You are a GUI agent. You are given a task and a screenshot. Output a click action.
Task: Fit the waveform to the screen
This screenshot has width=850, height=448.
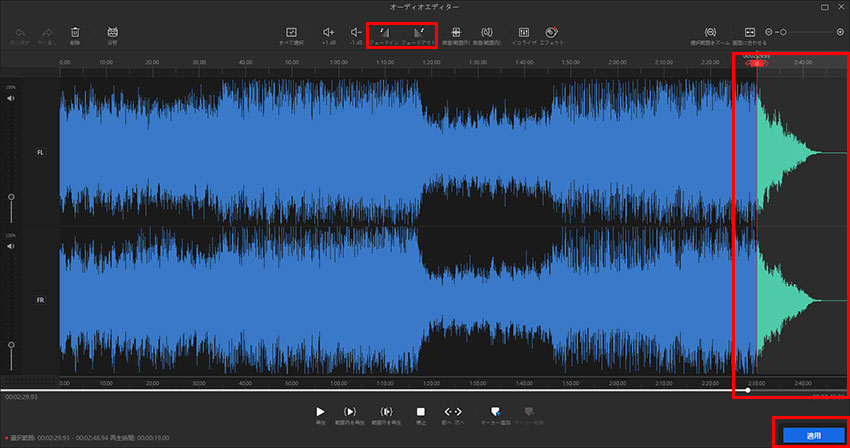(x=750, y=36)
